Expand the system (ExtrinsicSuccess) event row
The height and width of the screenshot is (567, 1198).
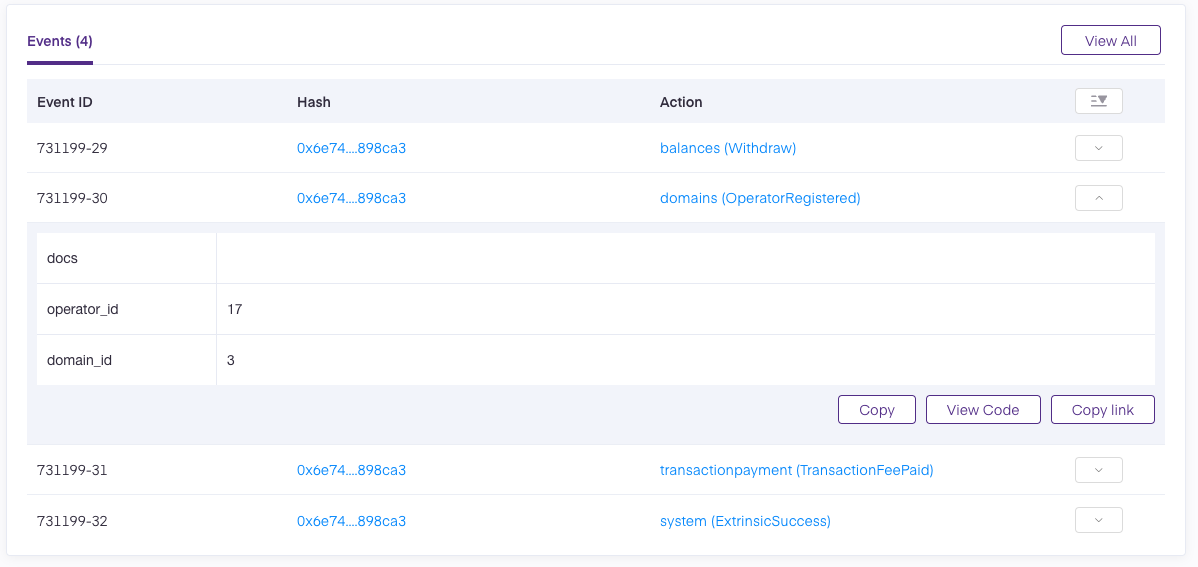1098,520
